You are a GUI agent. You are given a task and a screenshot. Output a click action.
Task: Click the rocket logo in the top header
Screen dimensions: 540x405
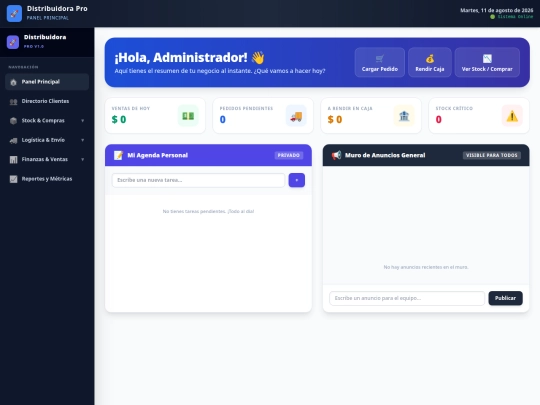tap(14, 13)
